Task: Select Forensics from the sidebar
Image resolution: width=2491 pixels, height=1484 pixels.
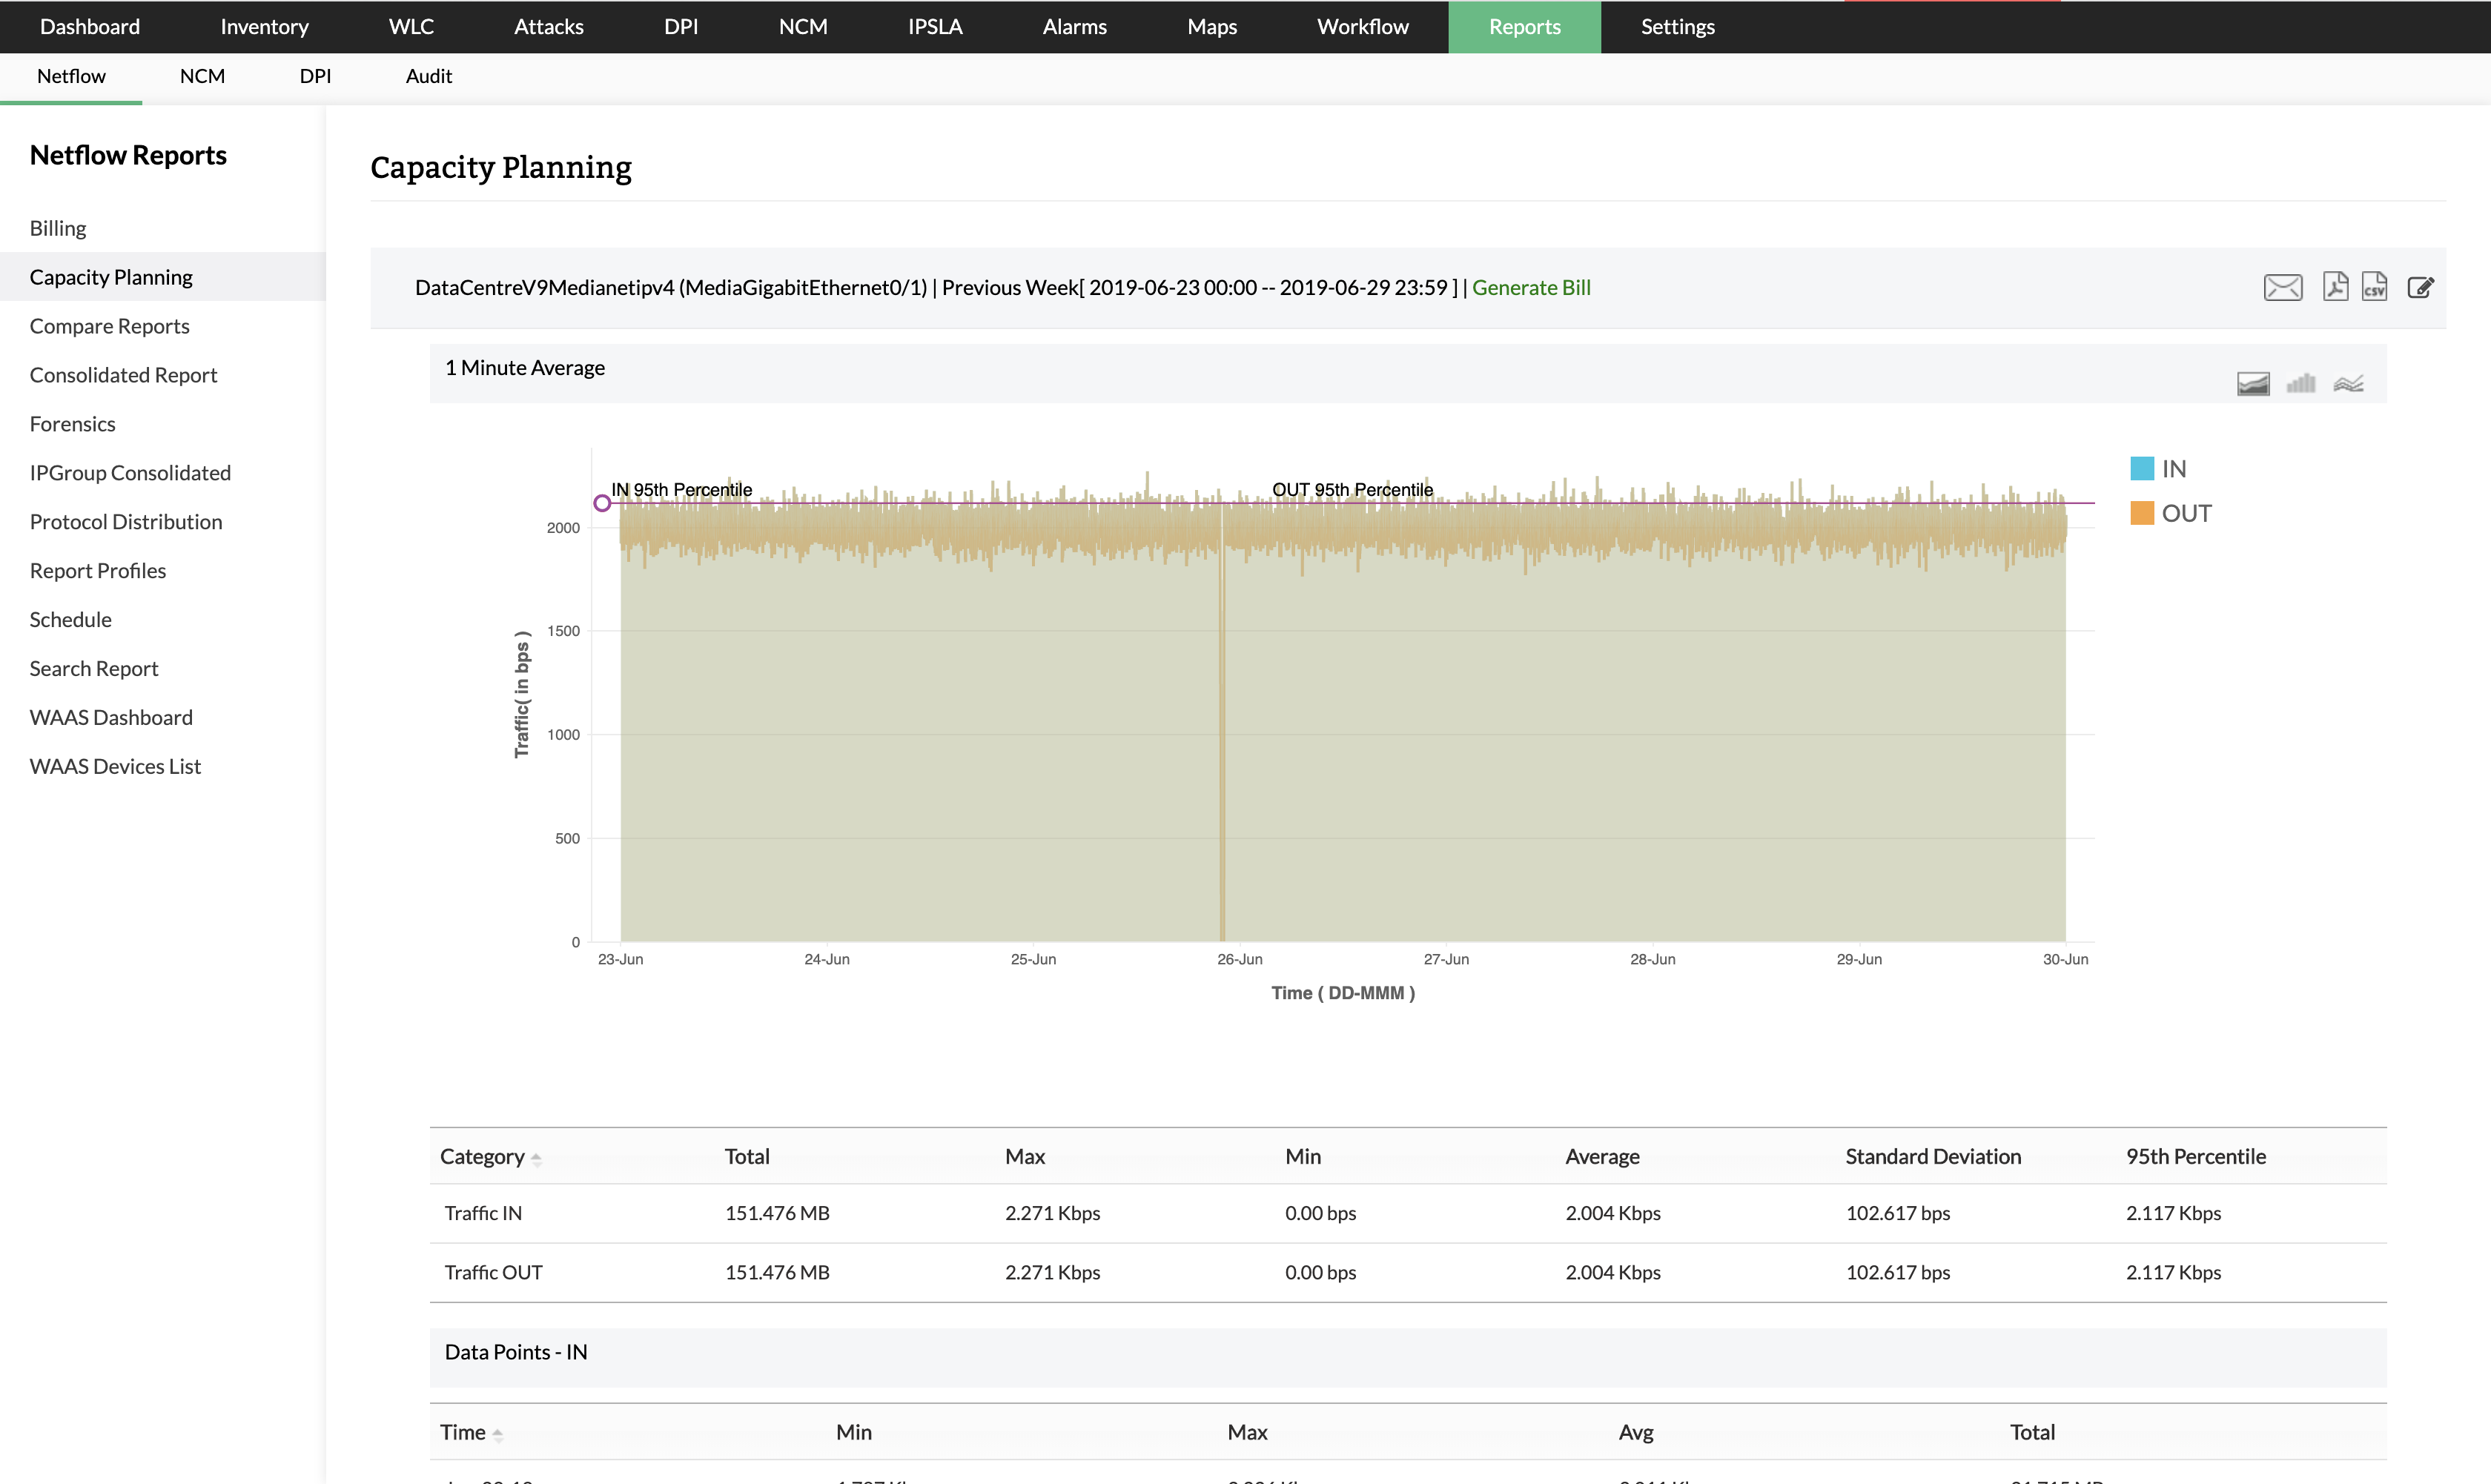Action: point(72,424)
